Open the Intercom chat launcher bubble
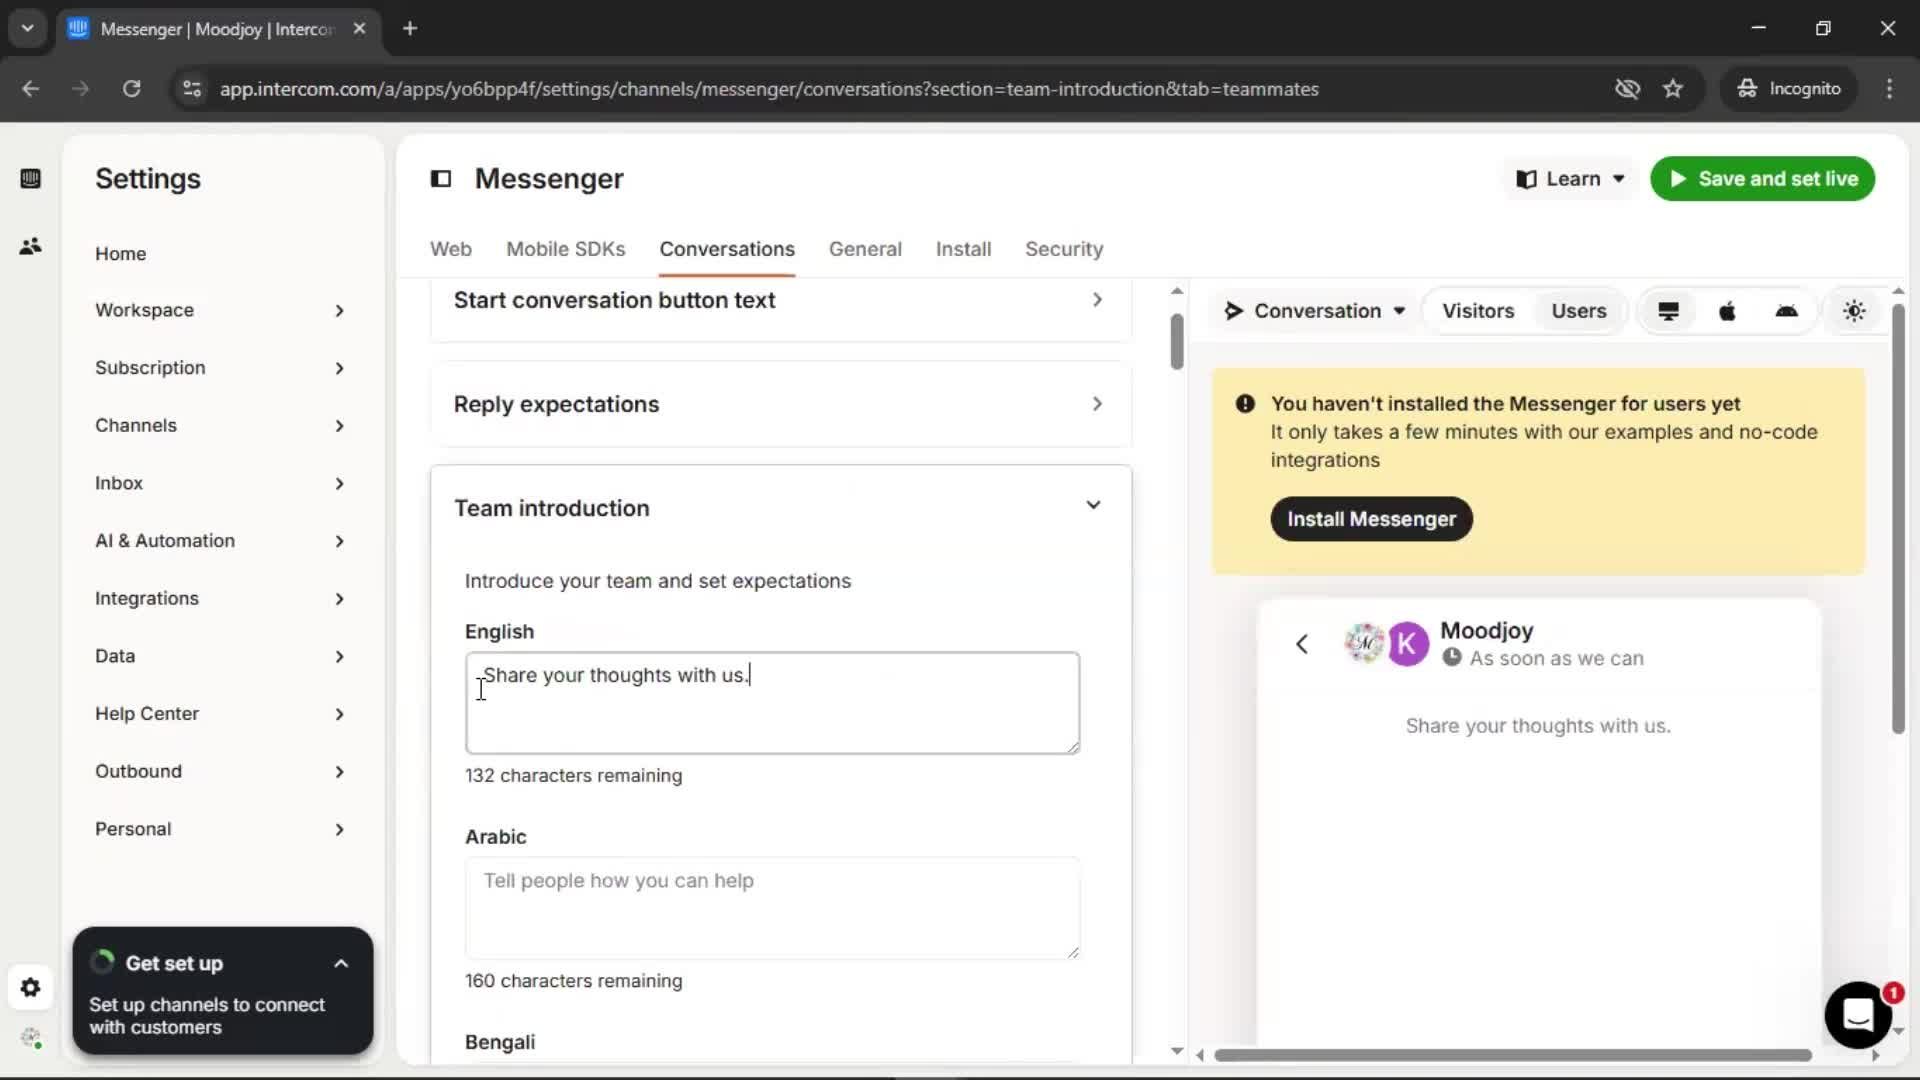1920x1080 pixels. pos(1858,1014)
